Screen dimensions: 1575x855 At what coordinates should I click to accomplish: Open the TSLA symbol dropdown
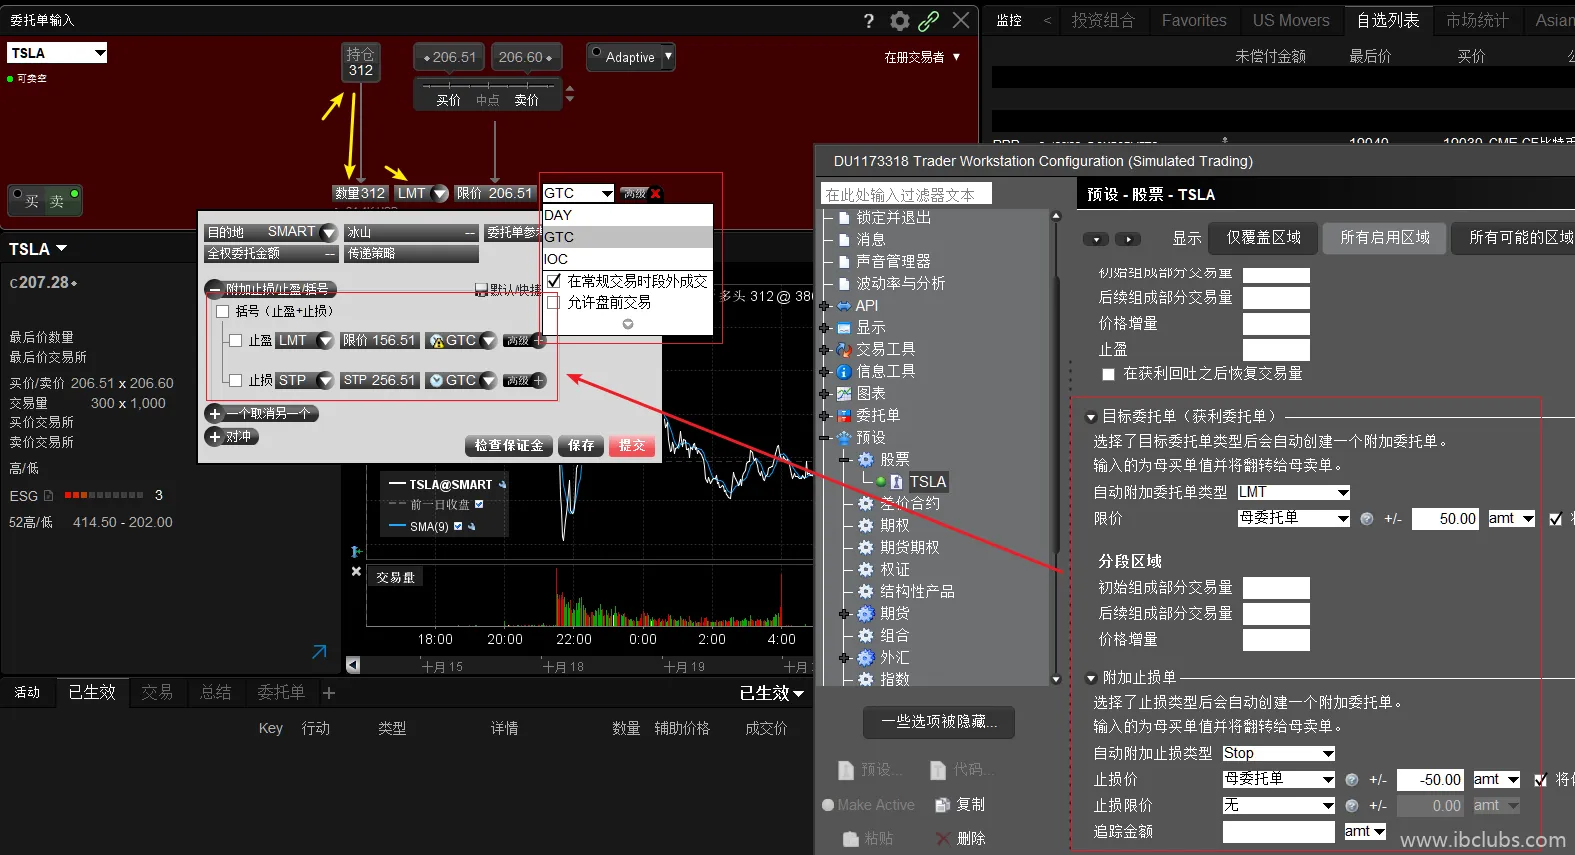click(99, 53)
